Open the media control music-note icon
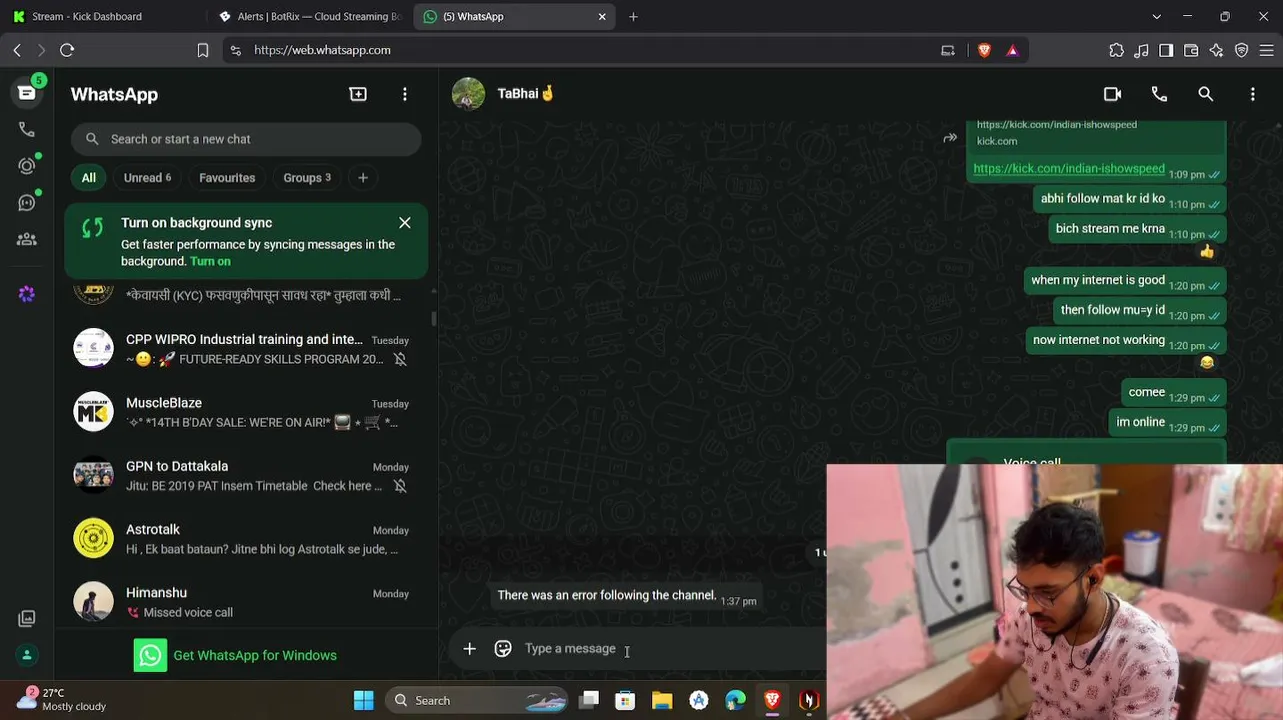The height and width of the screenshot is (720, 1283). click(x=1141, y=50)
